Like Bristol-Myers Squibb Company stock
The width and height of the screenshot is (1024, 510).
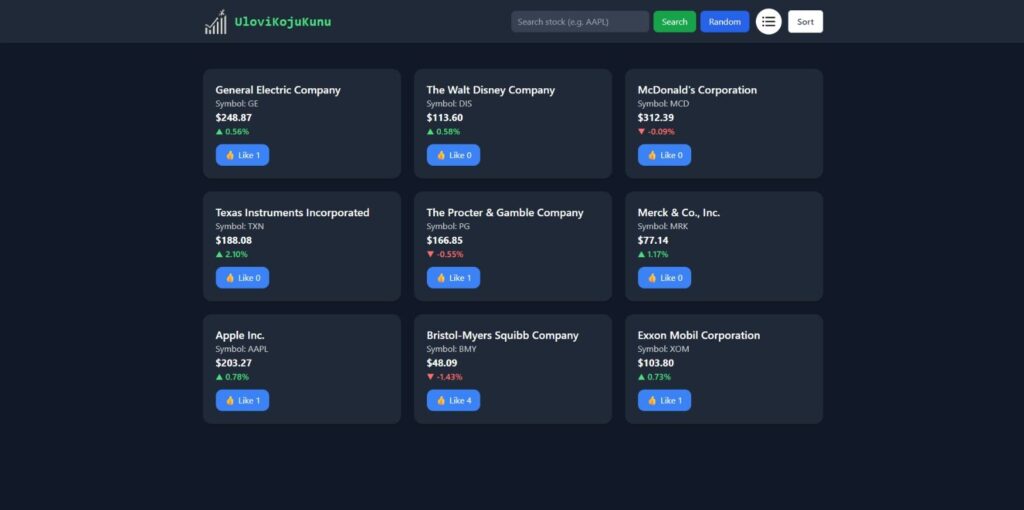[453, 401]
